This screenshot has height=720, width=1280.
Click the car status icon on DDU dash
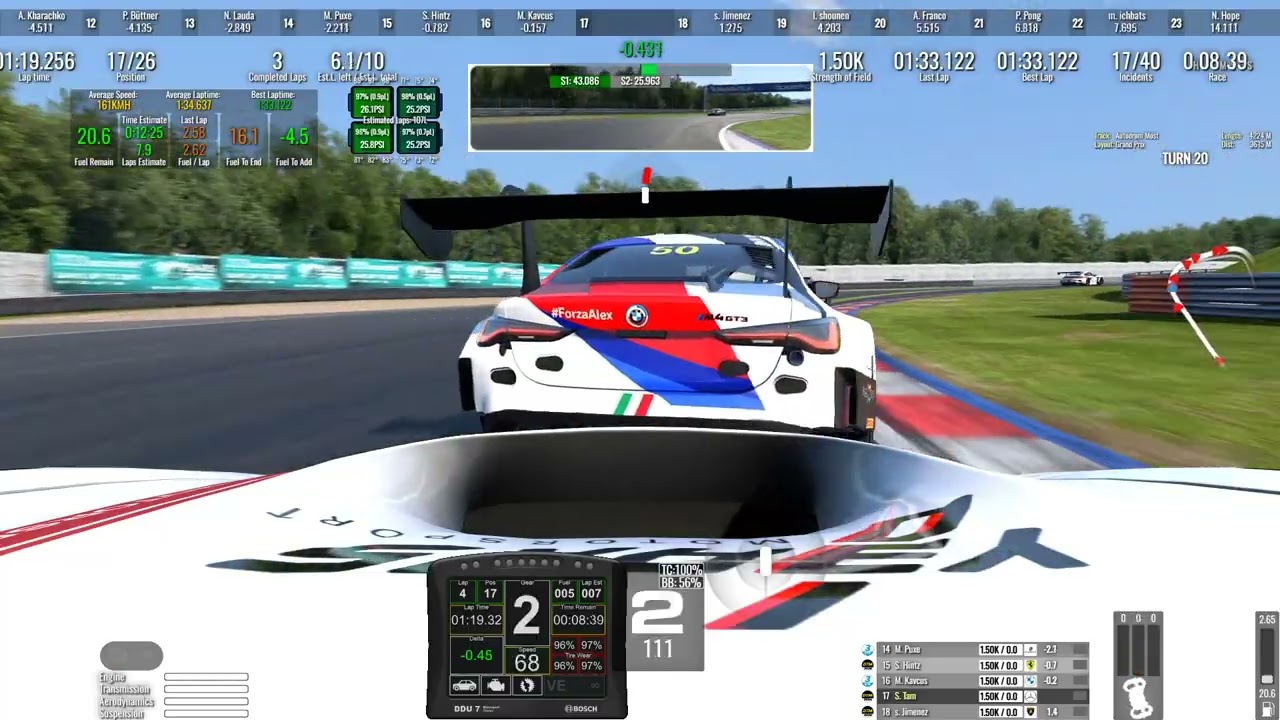(x=464, y=685)
